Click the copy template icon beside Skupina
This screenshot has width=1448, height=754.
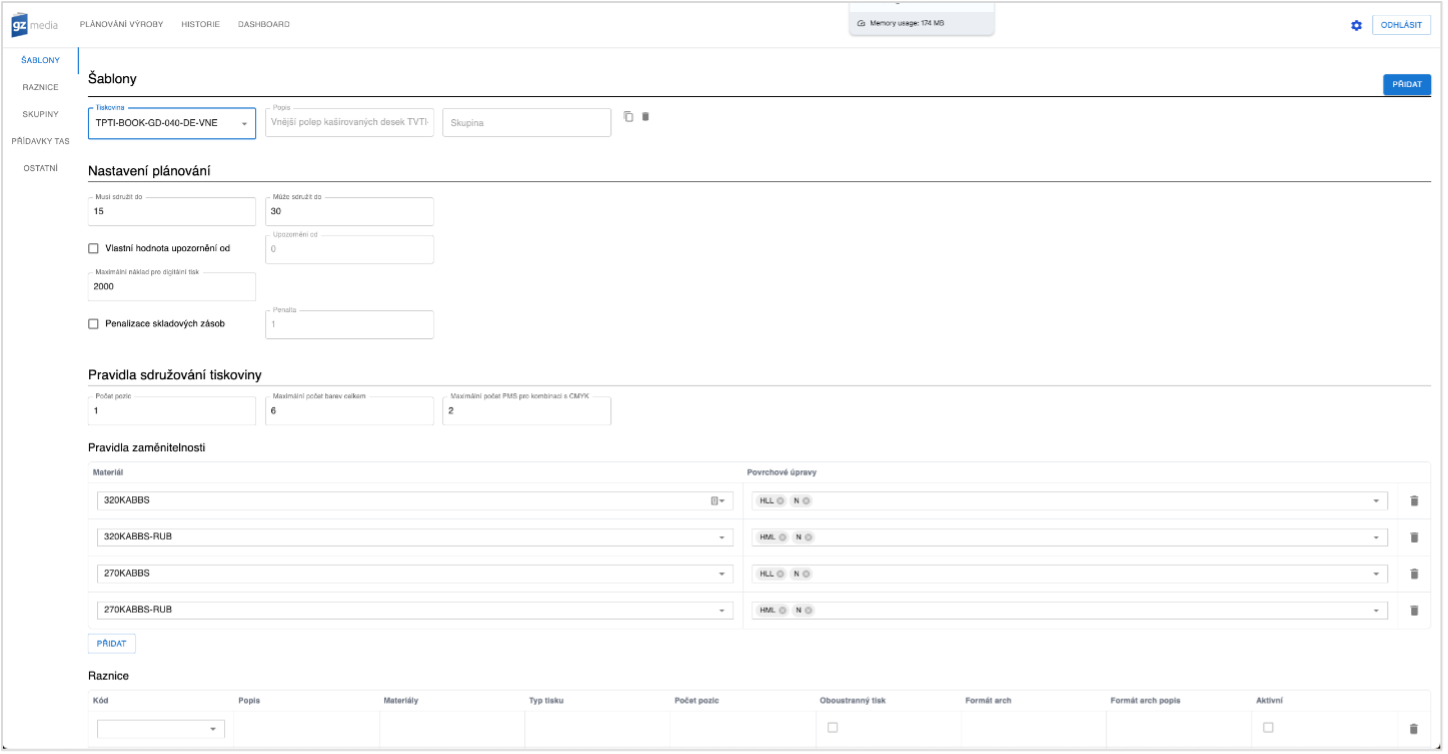(628, 116)
